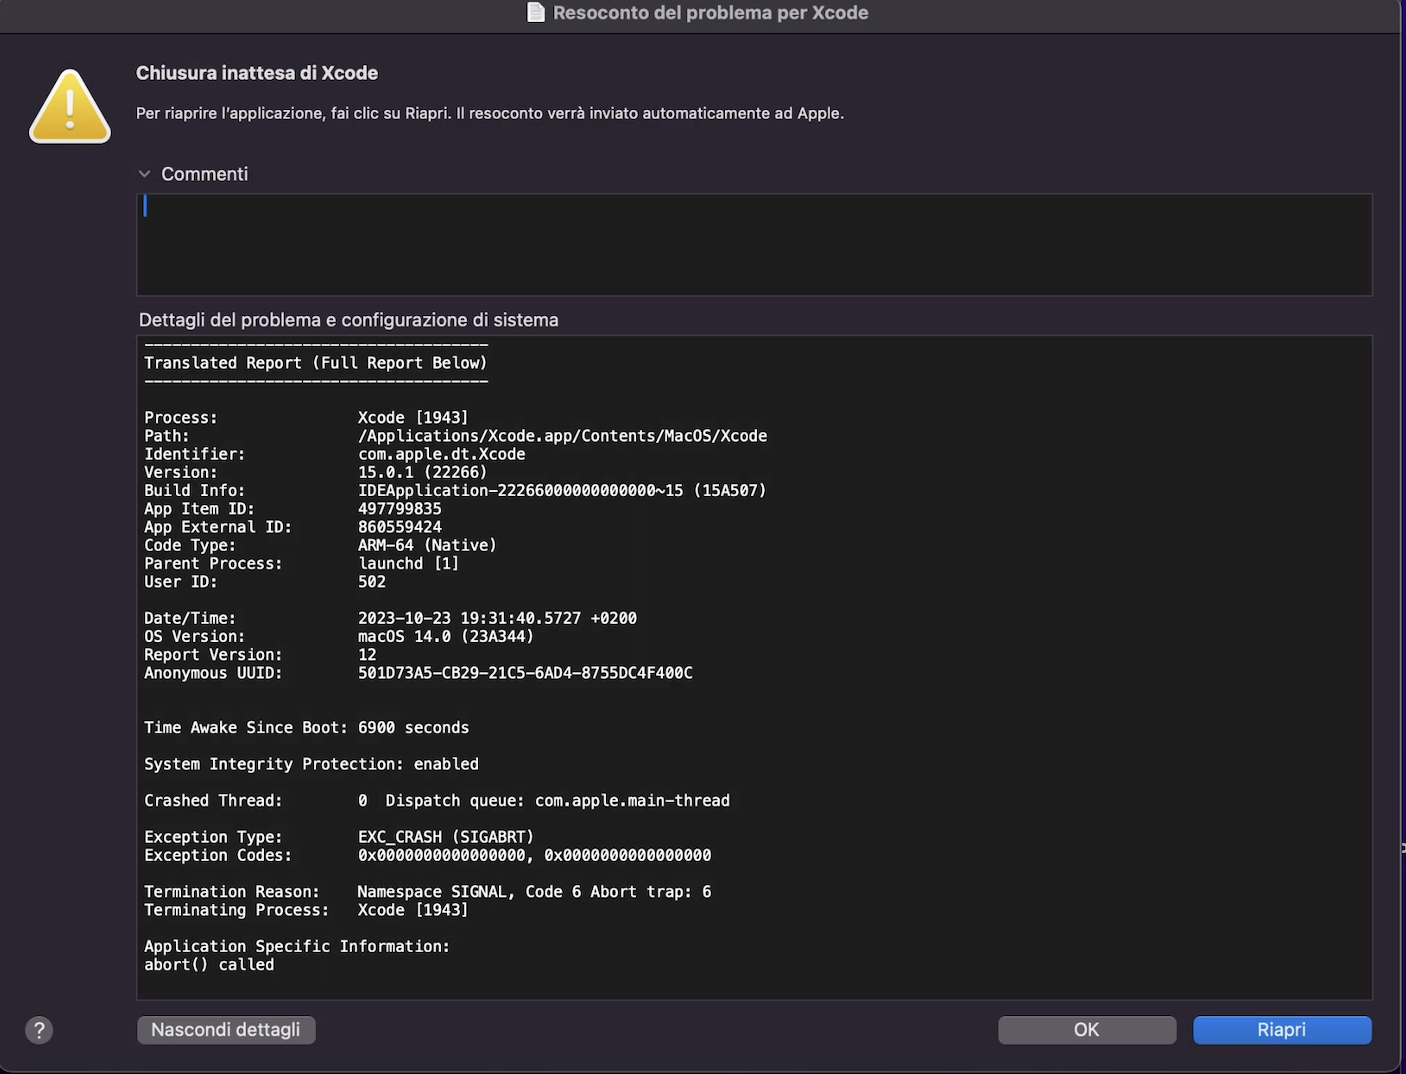Click the window title 'Resoconto del problema per Xcode'
The height and width of the screenshot is (1074, 1406).
coord(710,13)
